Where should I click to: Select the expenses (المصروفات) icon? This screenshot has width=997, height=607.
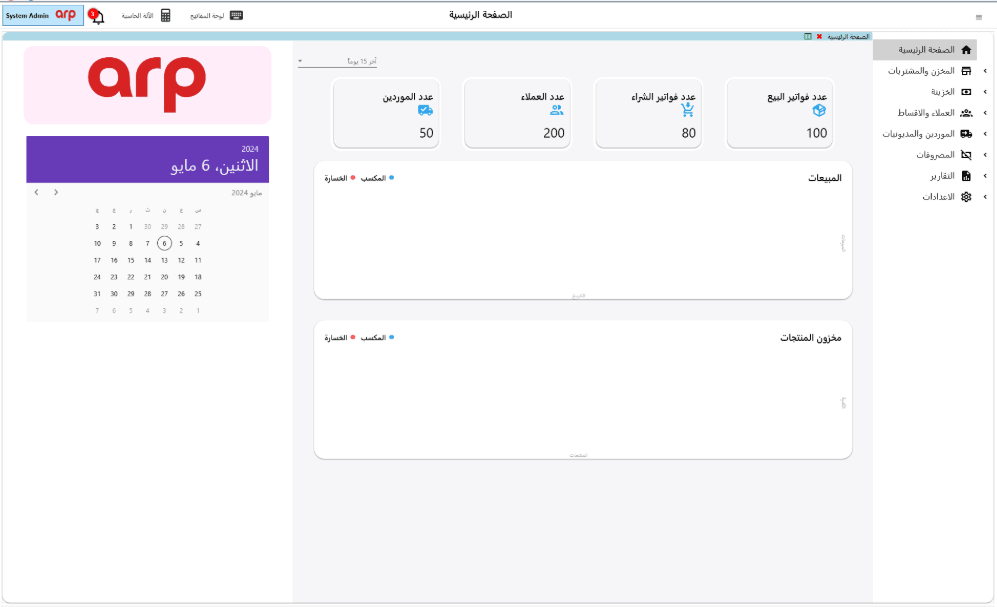[x=966, y=155]
